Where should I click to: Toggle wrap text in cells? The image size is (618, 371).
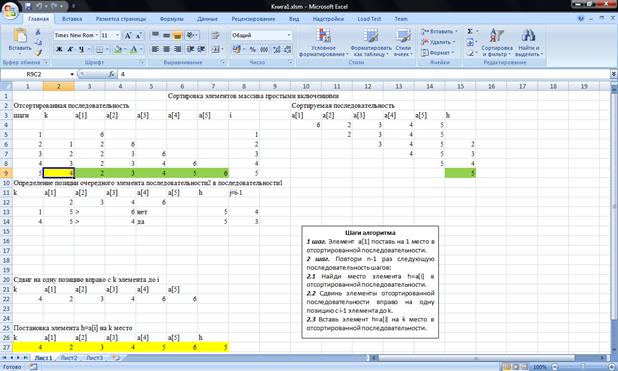216,35
